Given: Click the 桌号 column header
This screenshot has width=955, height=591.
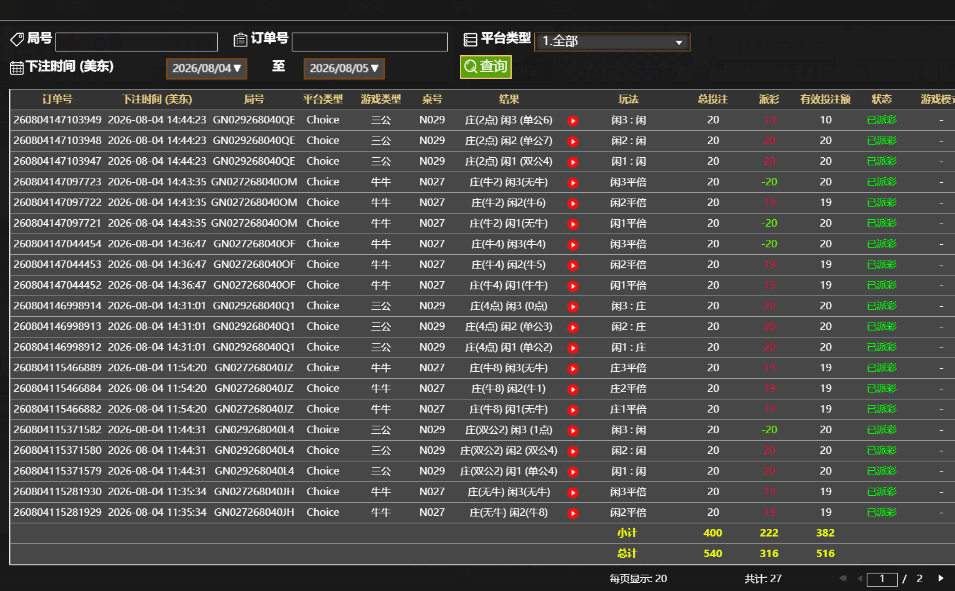Looking at the screenshot, I should point(432,99).
